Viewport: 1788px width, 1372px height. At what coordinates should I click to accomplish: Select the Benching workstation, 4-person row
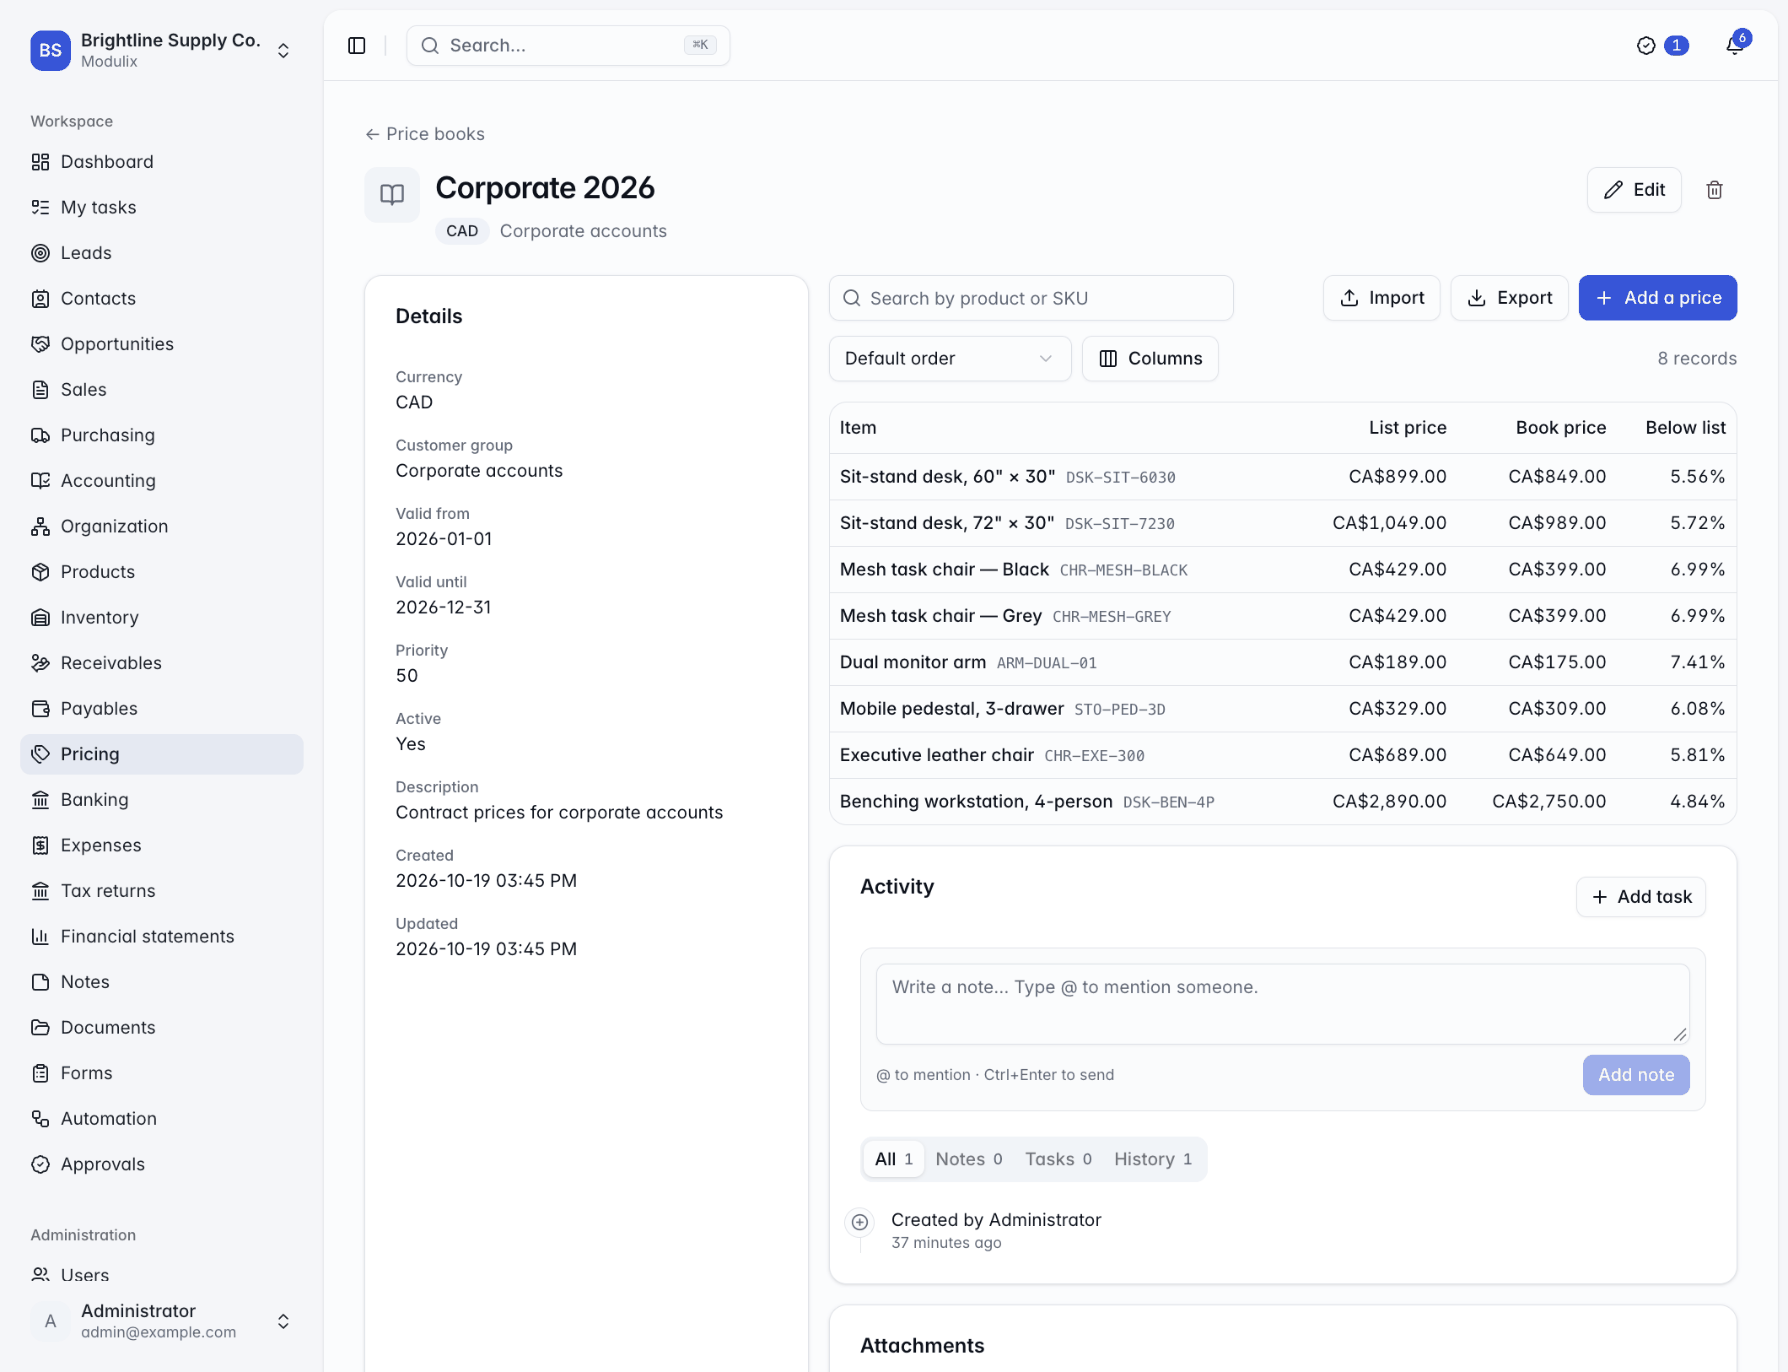point(1283,802)
